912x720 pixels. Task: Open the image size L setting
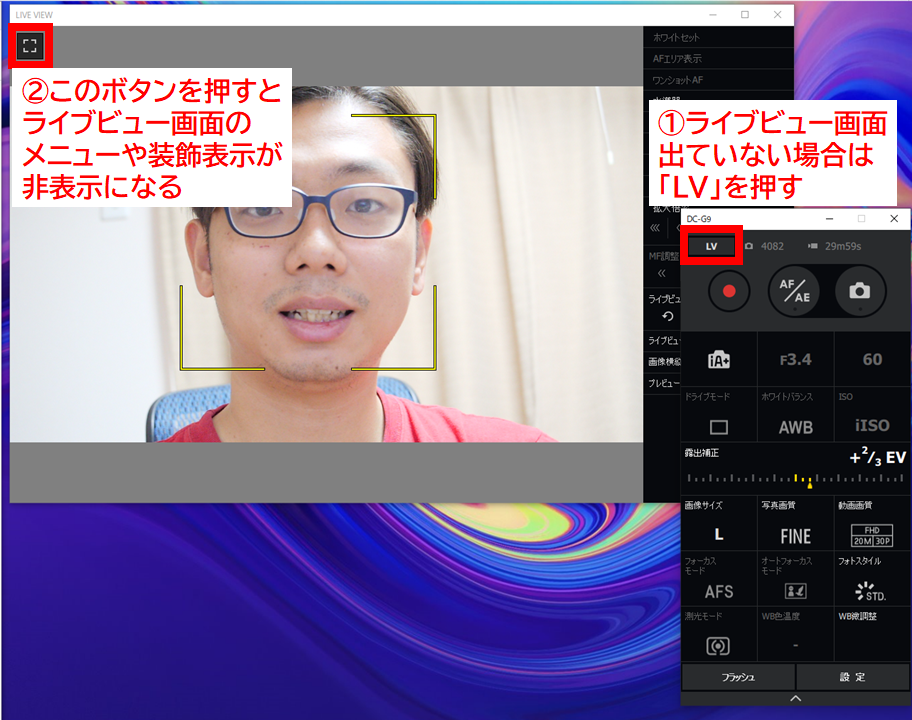coord(719,535)
